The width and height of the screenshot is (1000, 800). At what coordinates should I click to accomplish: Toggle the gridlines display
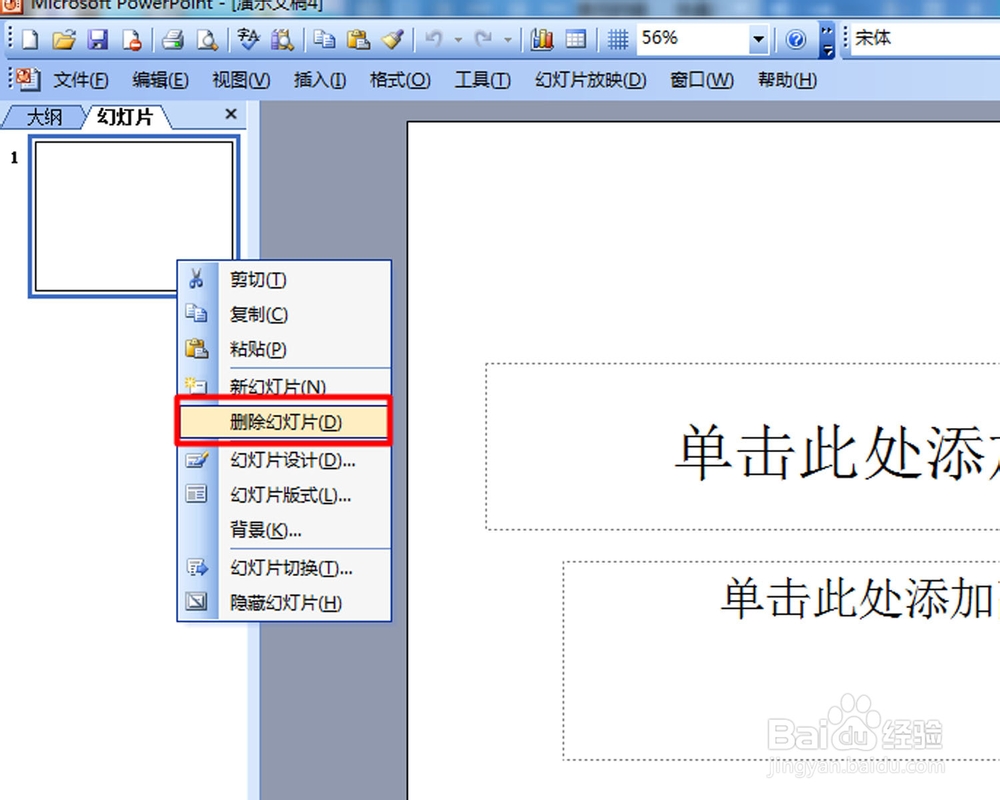pyautogui.click(x=618, y=38)
